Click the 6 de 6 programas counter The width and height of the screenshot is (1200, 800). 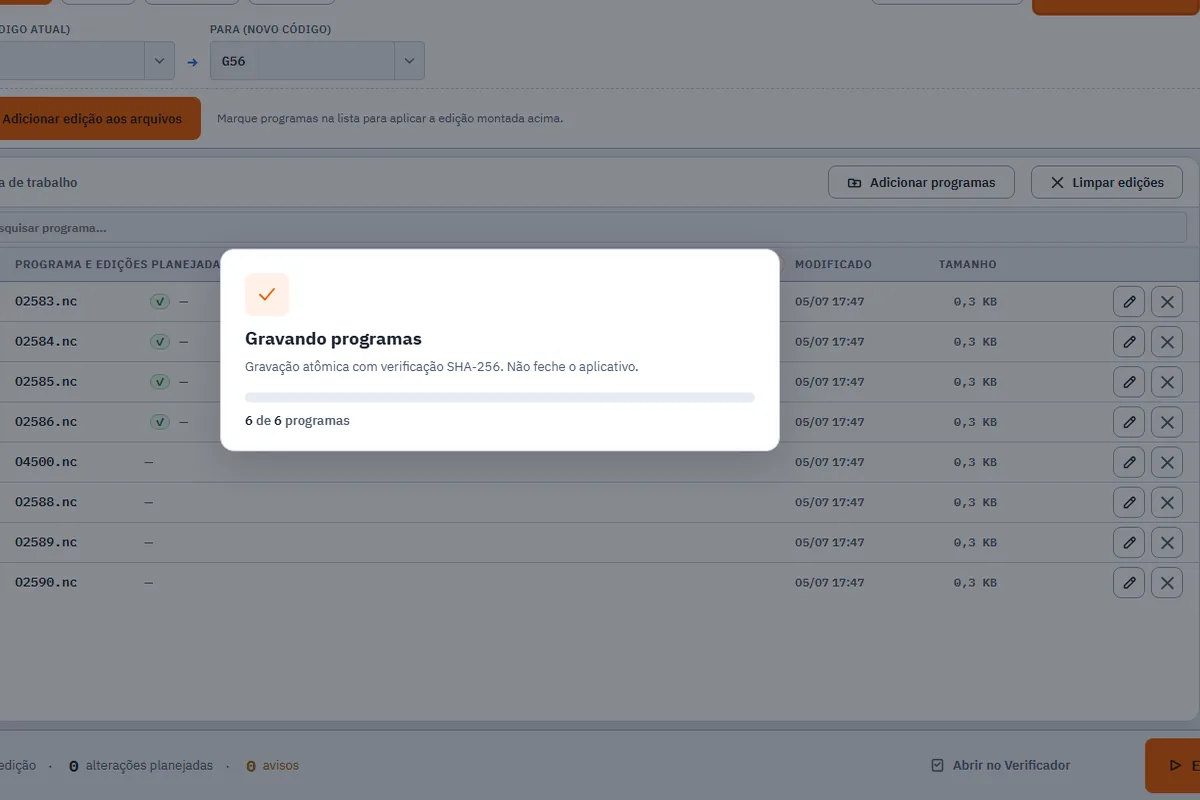click(x=297, y=421)
